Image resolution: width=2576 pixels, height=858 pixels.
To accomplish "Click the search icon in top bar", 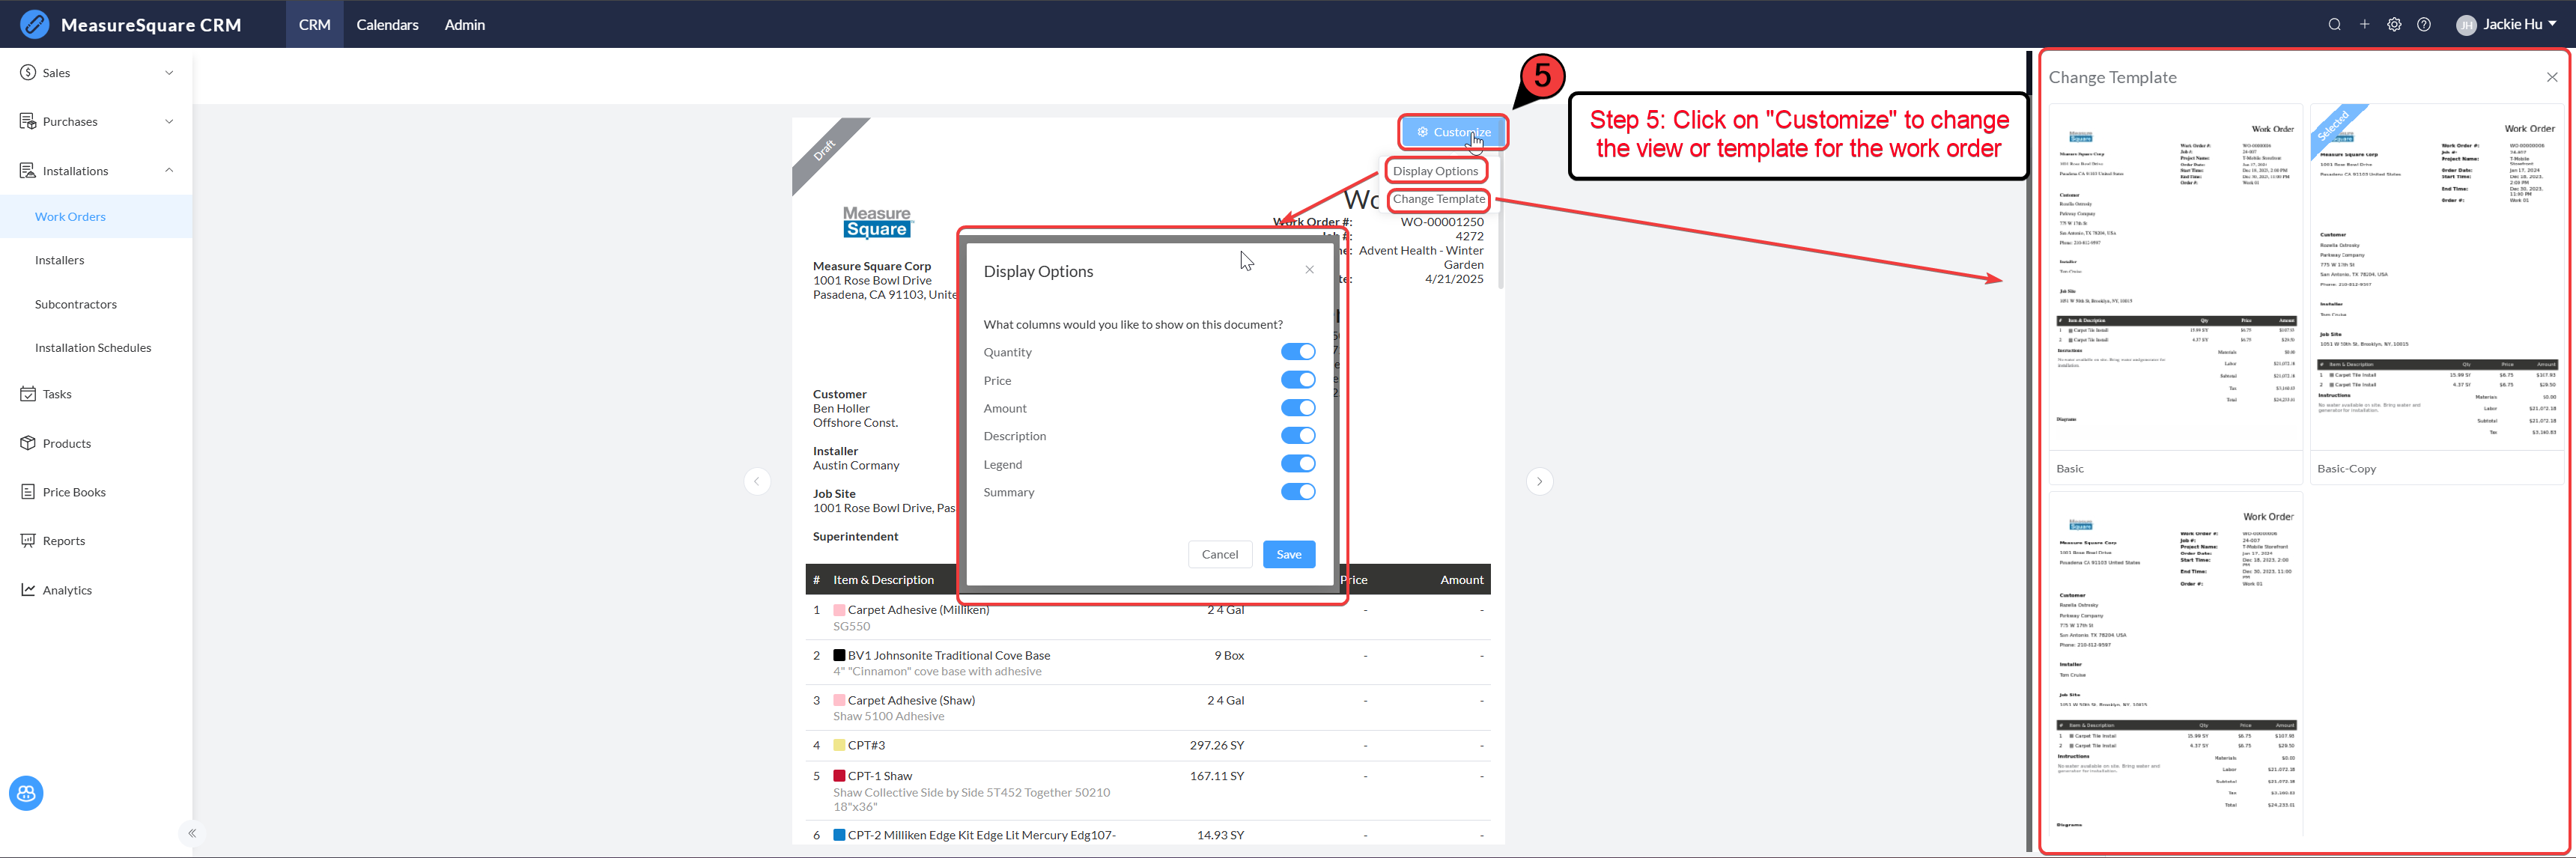I will [x=2334, y=25].
